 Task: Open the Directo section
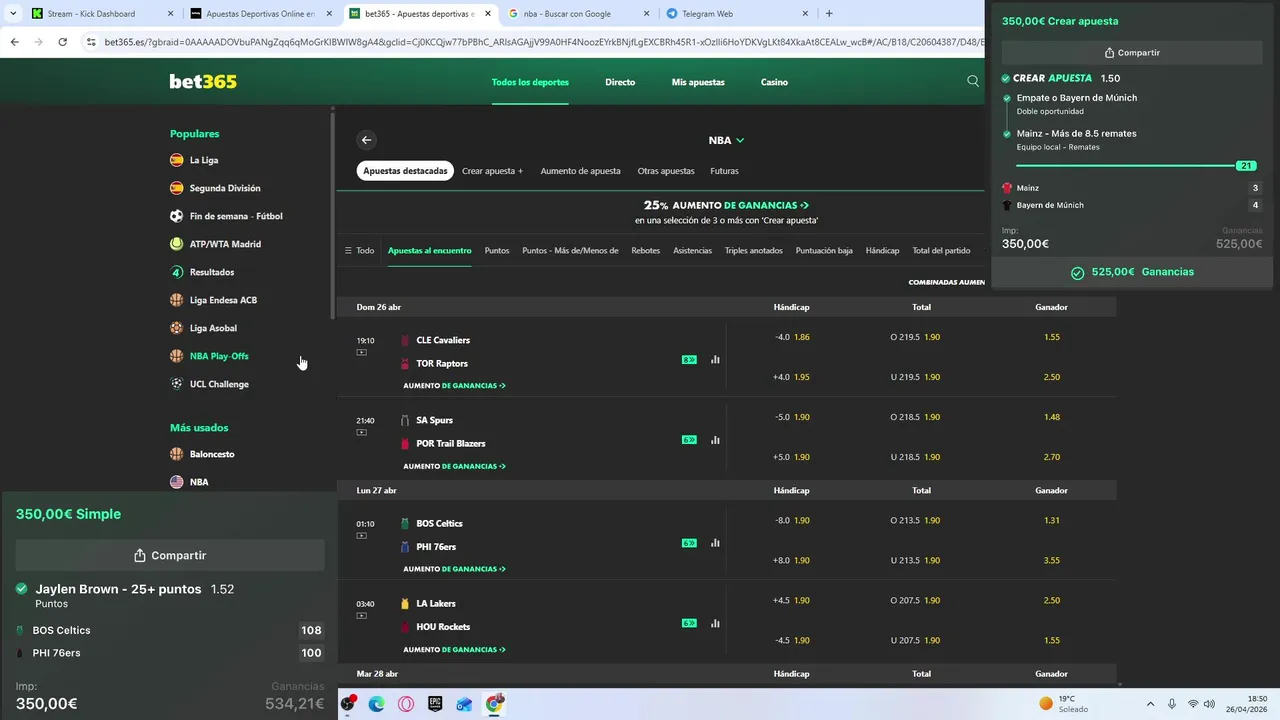point(620,82)
